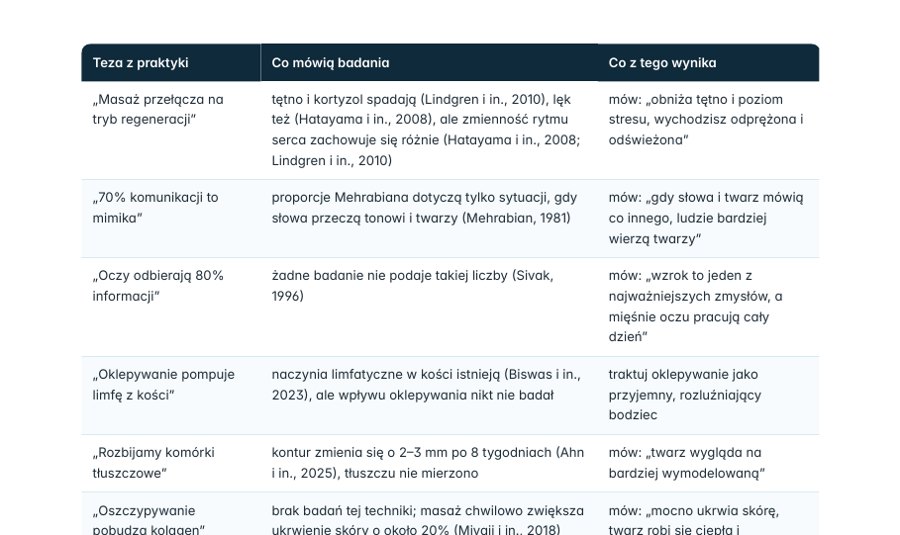Click the cell citing Ahn i in., 2025
The width and height of the screenshot is (900, 535).
[429, 463]
